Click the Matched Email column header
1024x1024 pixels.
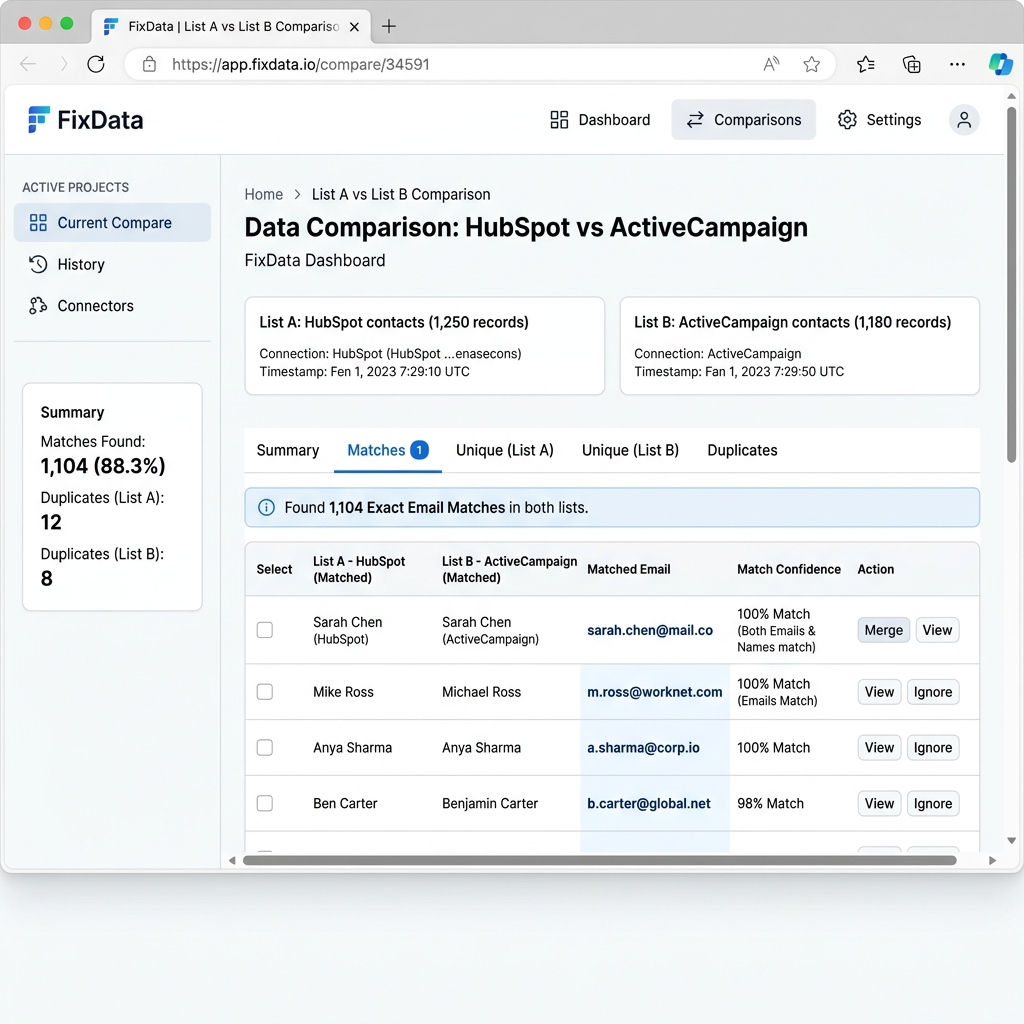[628, 569]
